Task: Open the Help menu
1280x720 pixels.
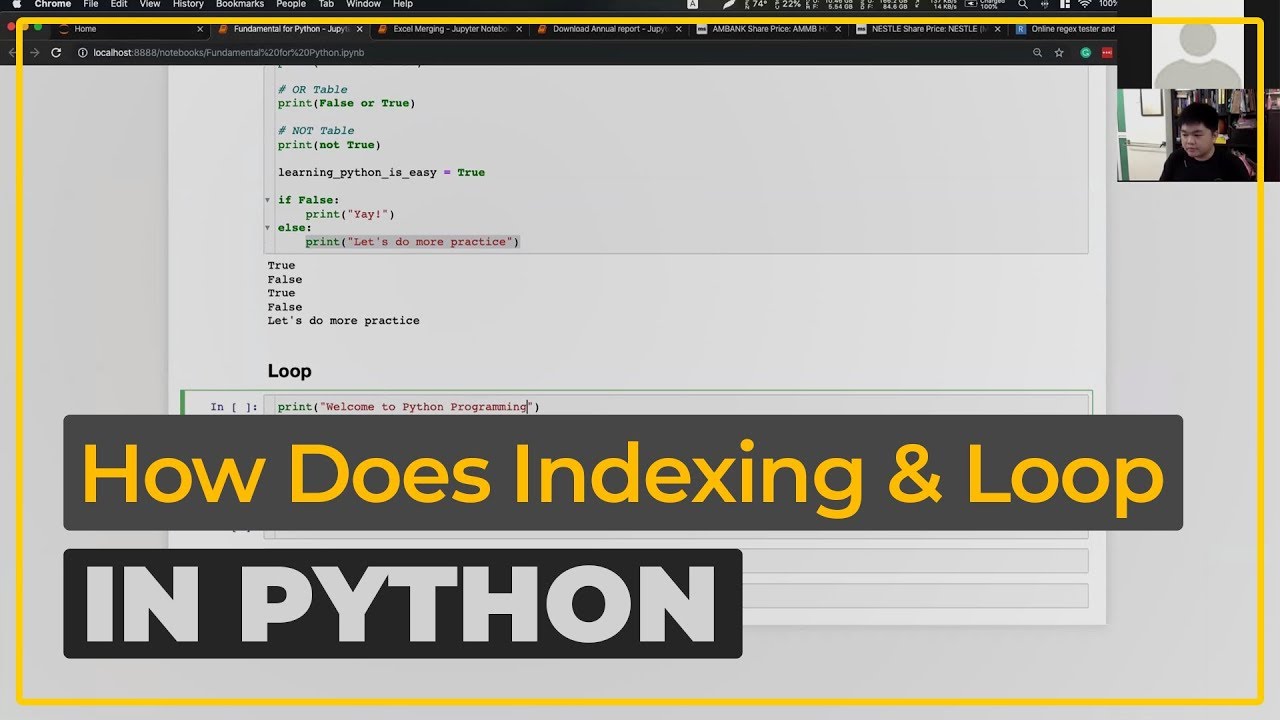Action: click(403, 4)
